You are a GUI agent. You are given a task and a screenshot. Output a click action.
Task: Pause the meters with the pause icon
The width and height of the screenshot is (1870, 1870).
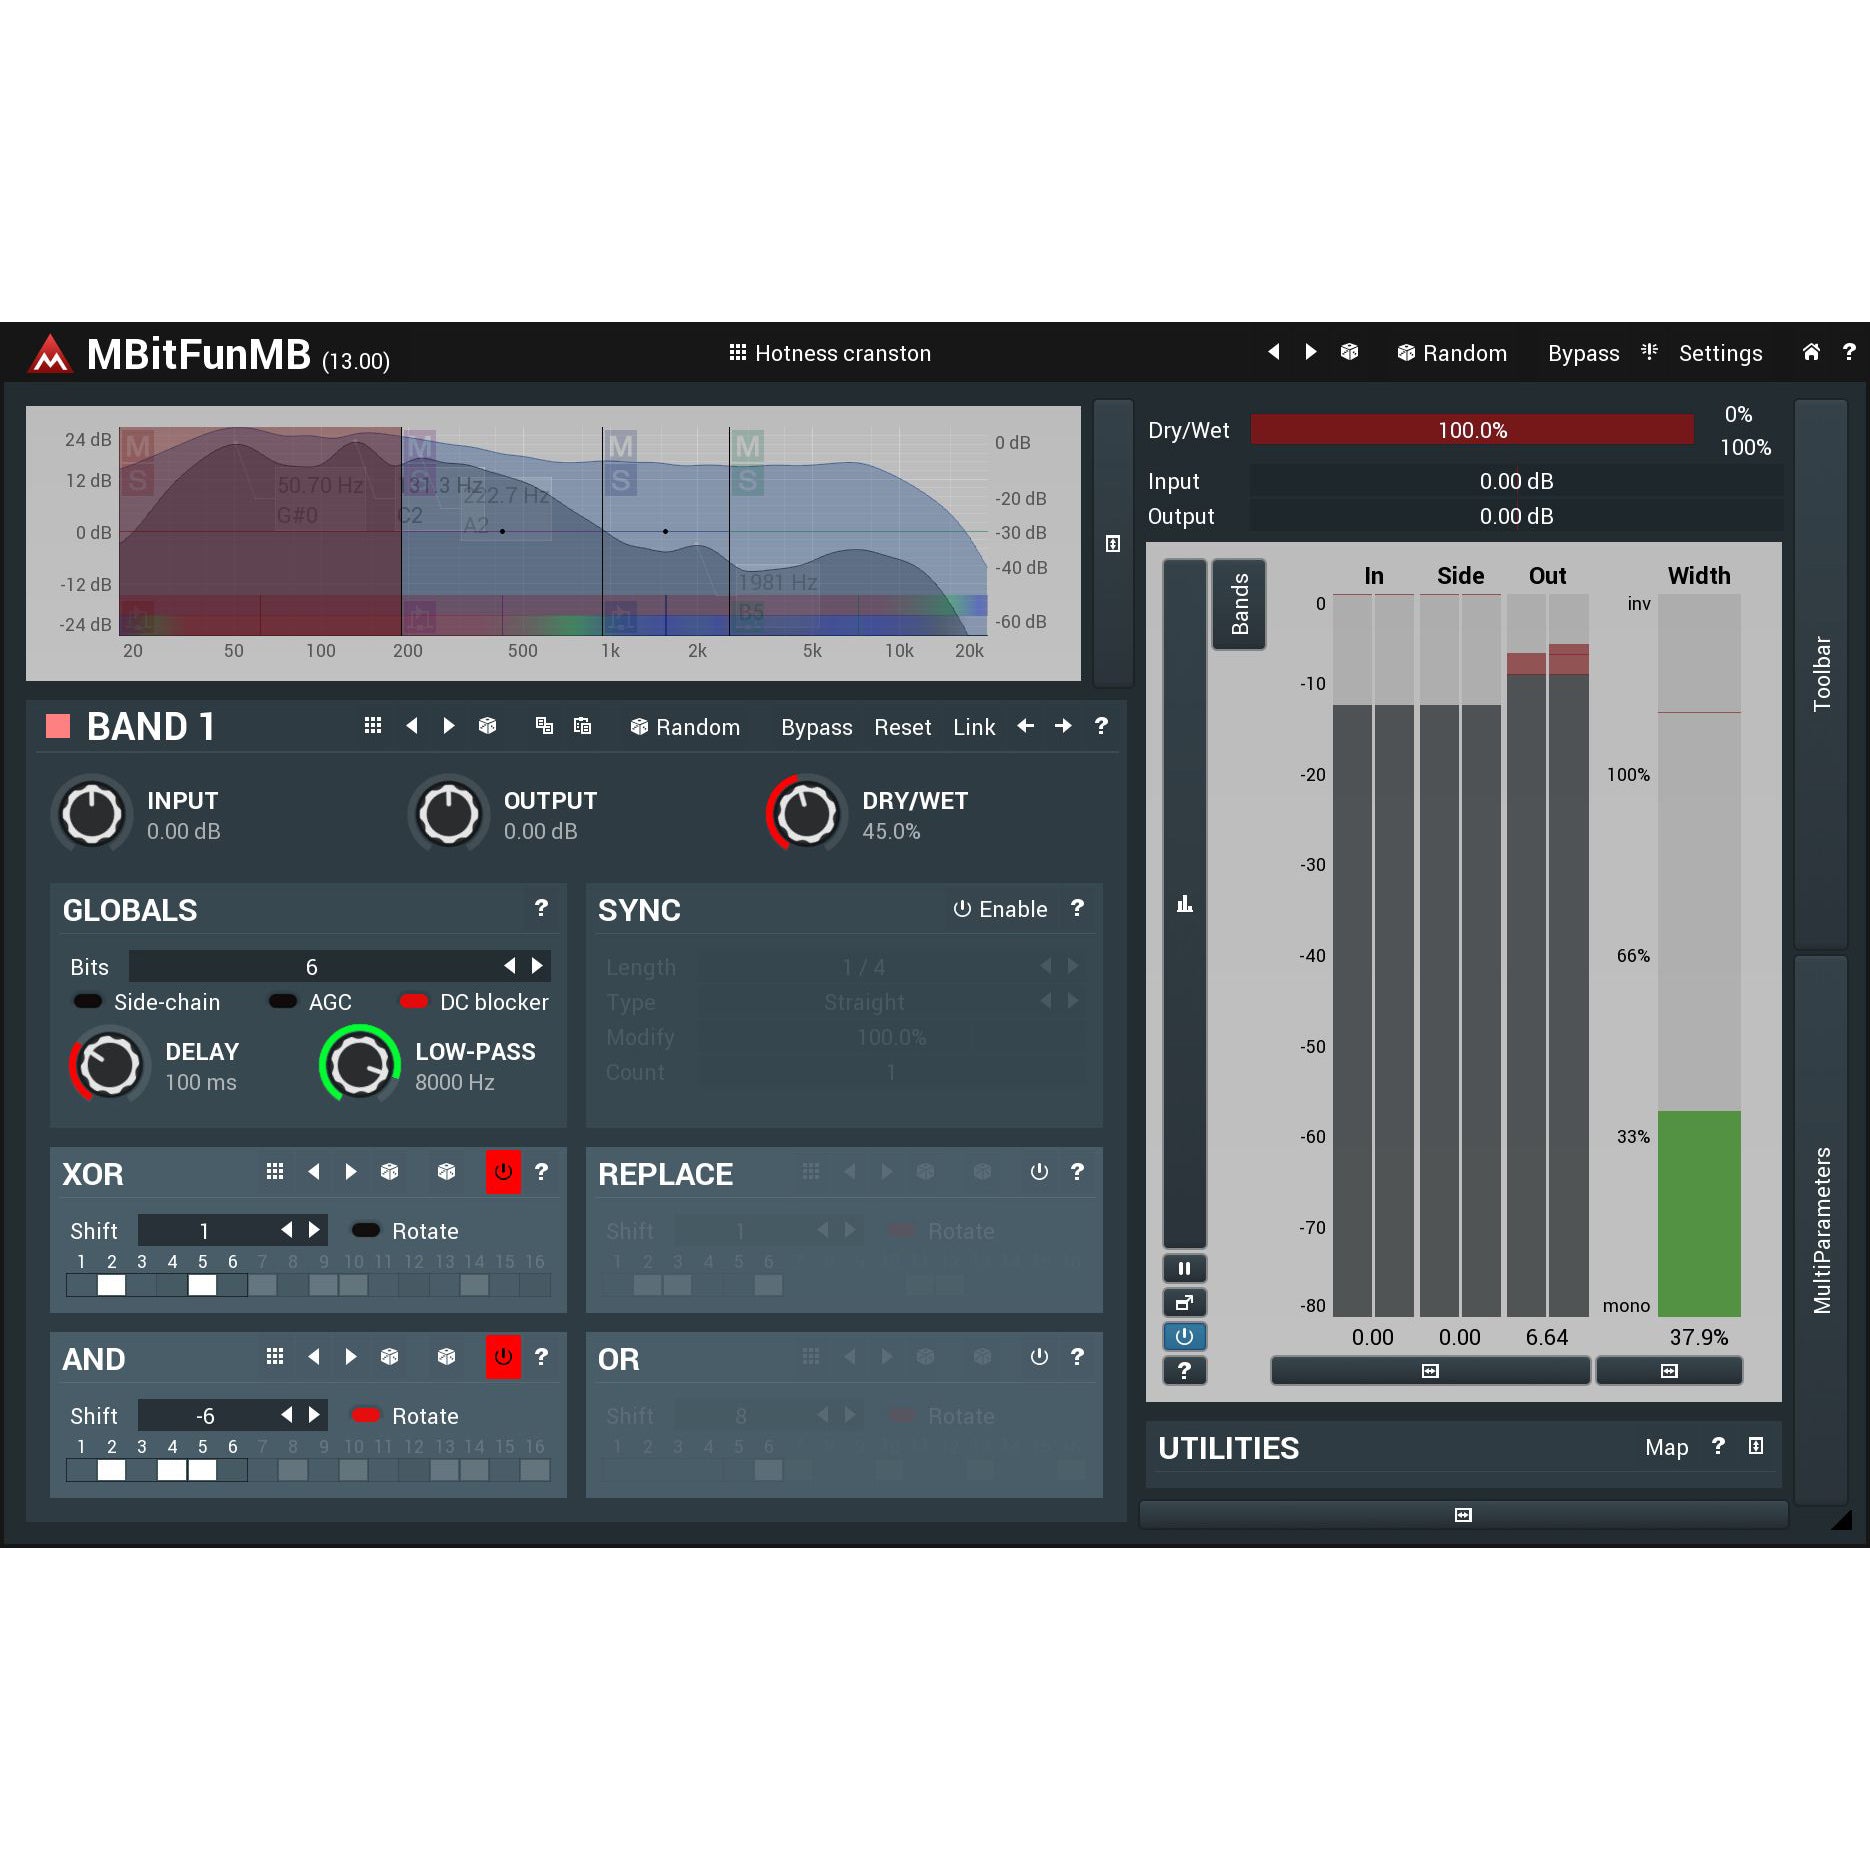click(1184, 1268)
